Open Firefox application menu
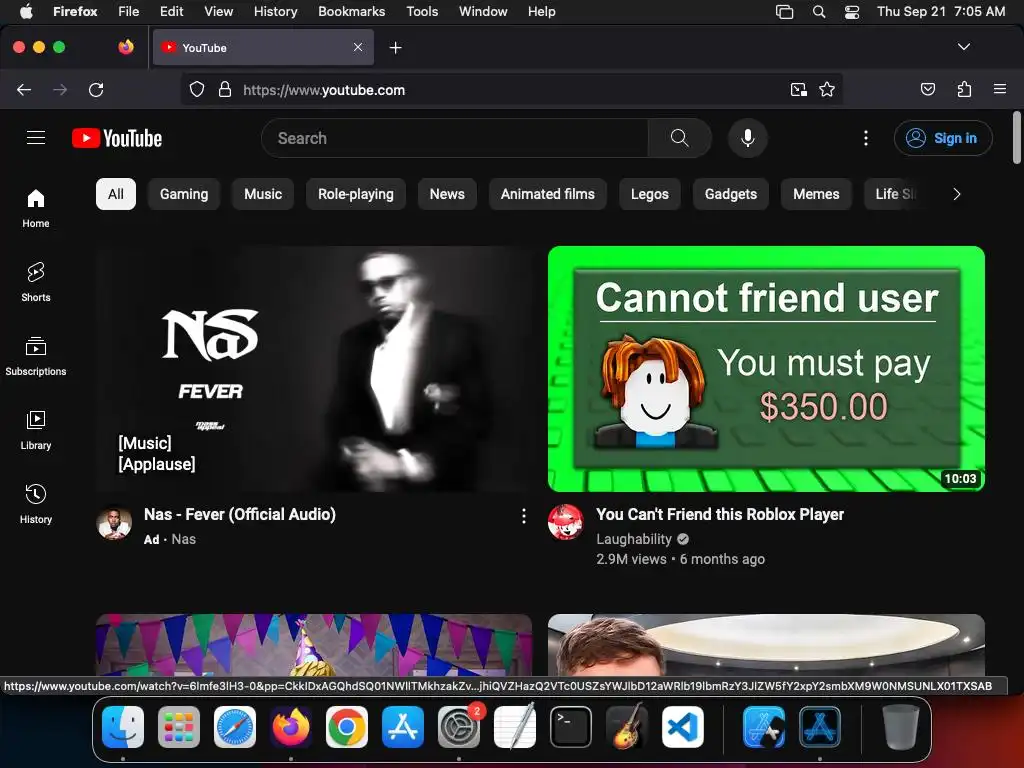The width and height of the screenshot is (1024, 768). pyautogui.click(x=1000, y=89)
